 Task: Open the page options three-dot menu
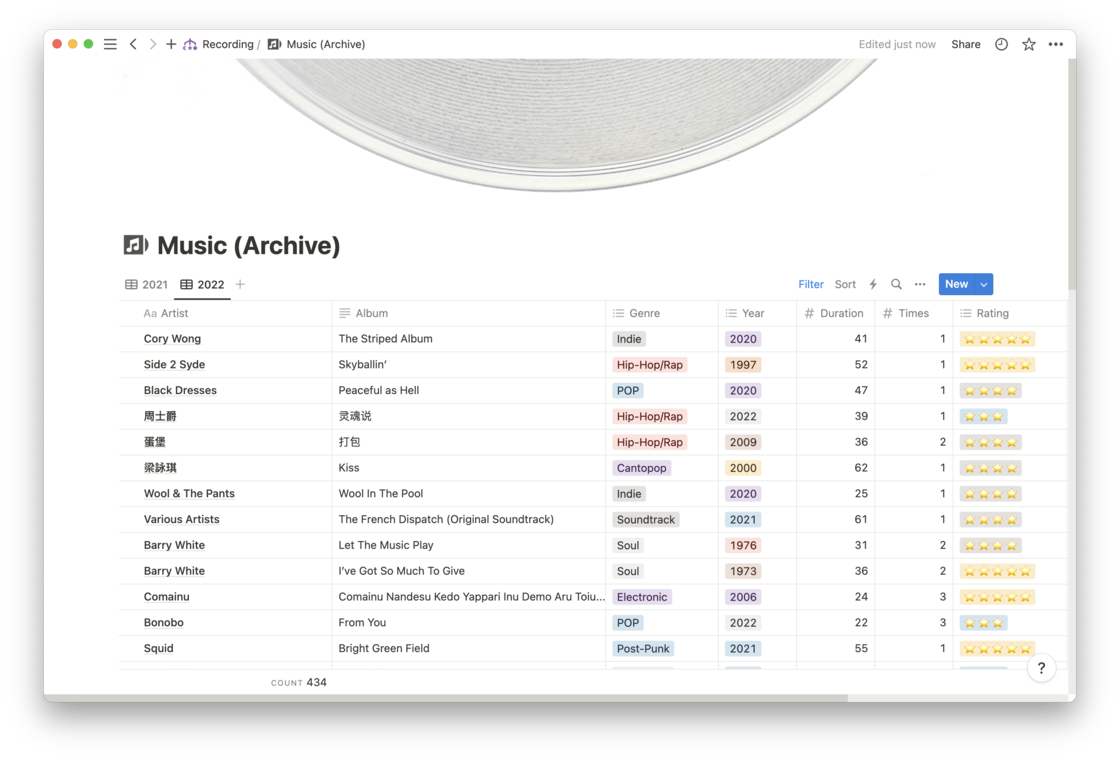click(x=1056, y=44)
